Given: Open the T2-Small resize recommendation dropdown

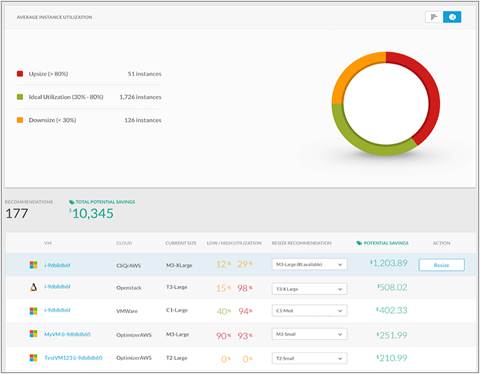Looking at the screenshot, I should (309, 358).
